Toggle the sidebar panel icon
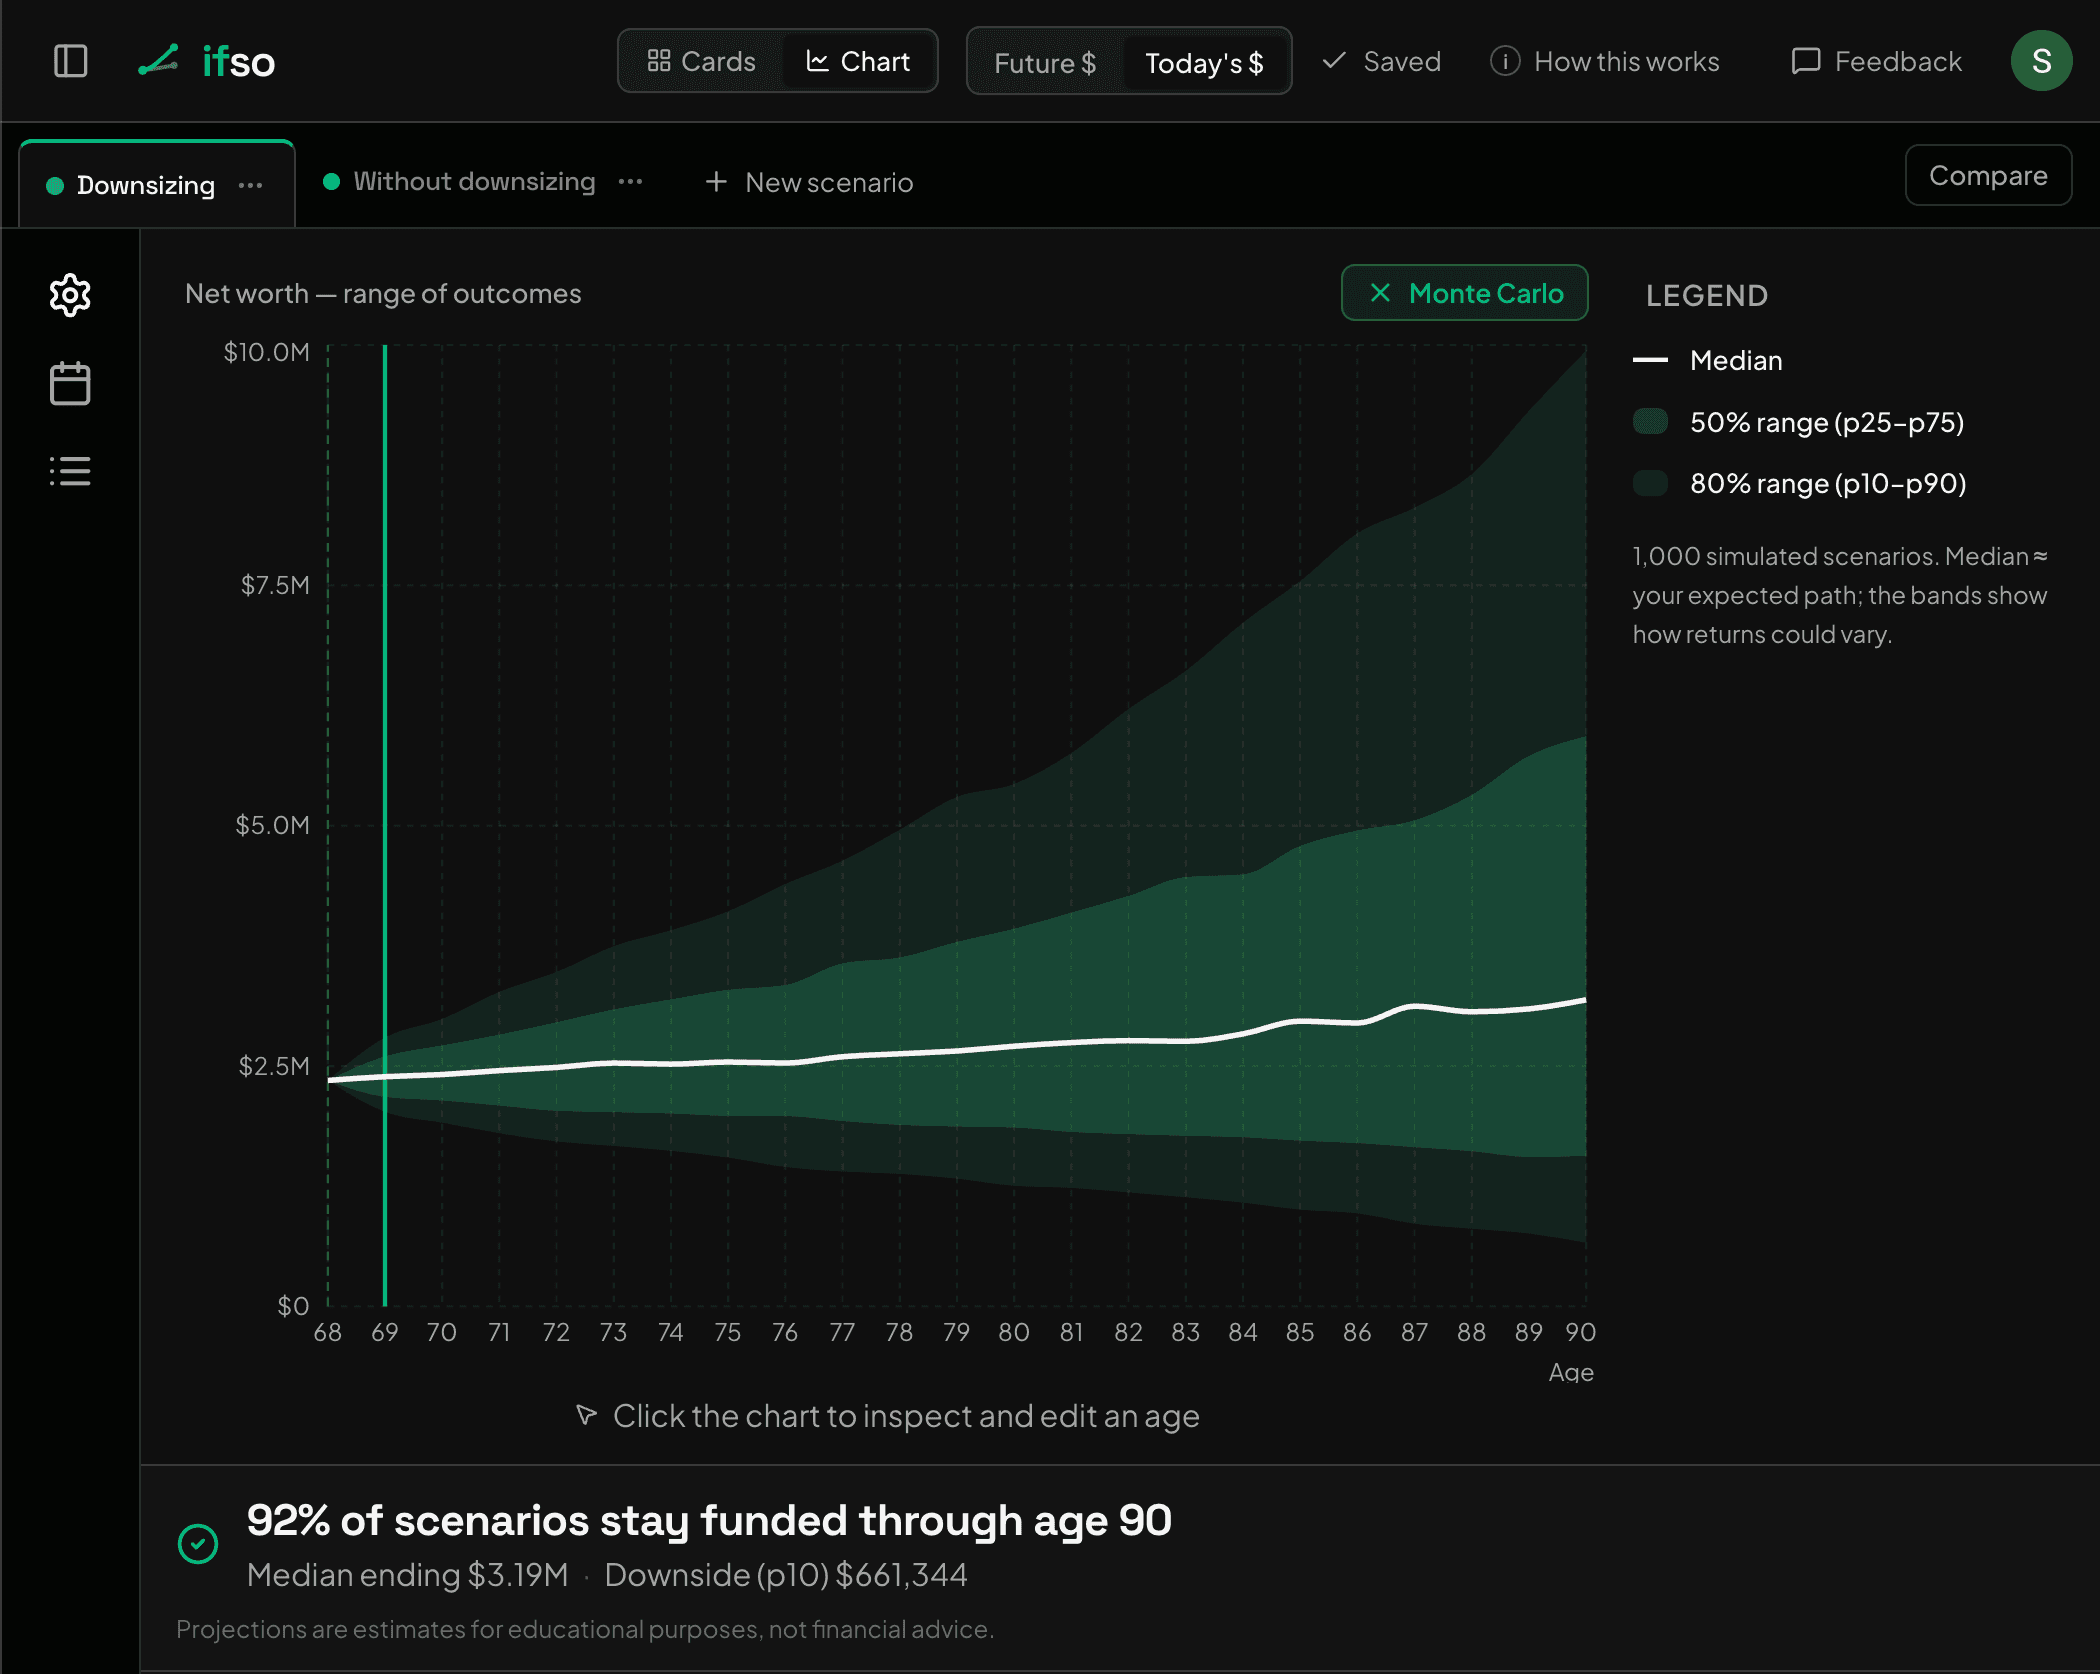Viewport: 2100px width, 1674px height. pyautogui.click(x=70, y=61)
